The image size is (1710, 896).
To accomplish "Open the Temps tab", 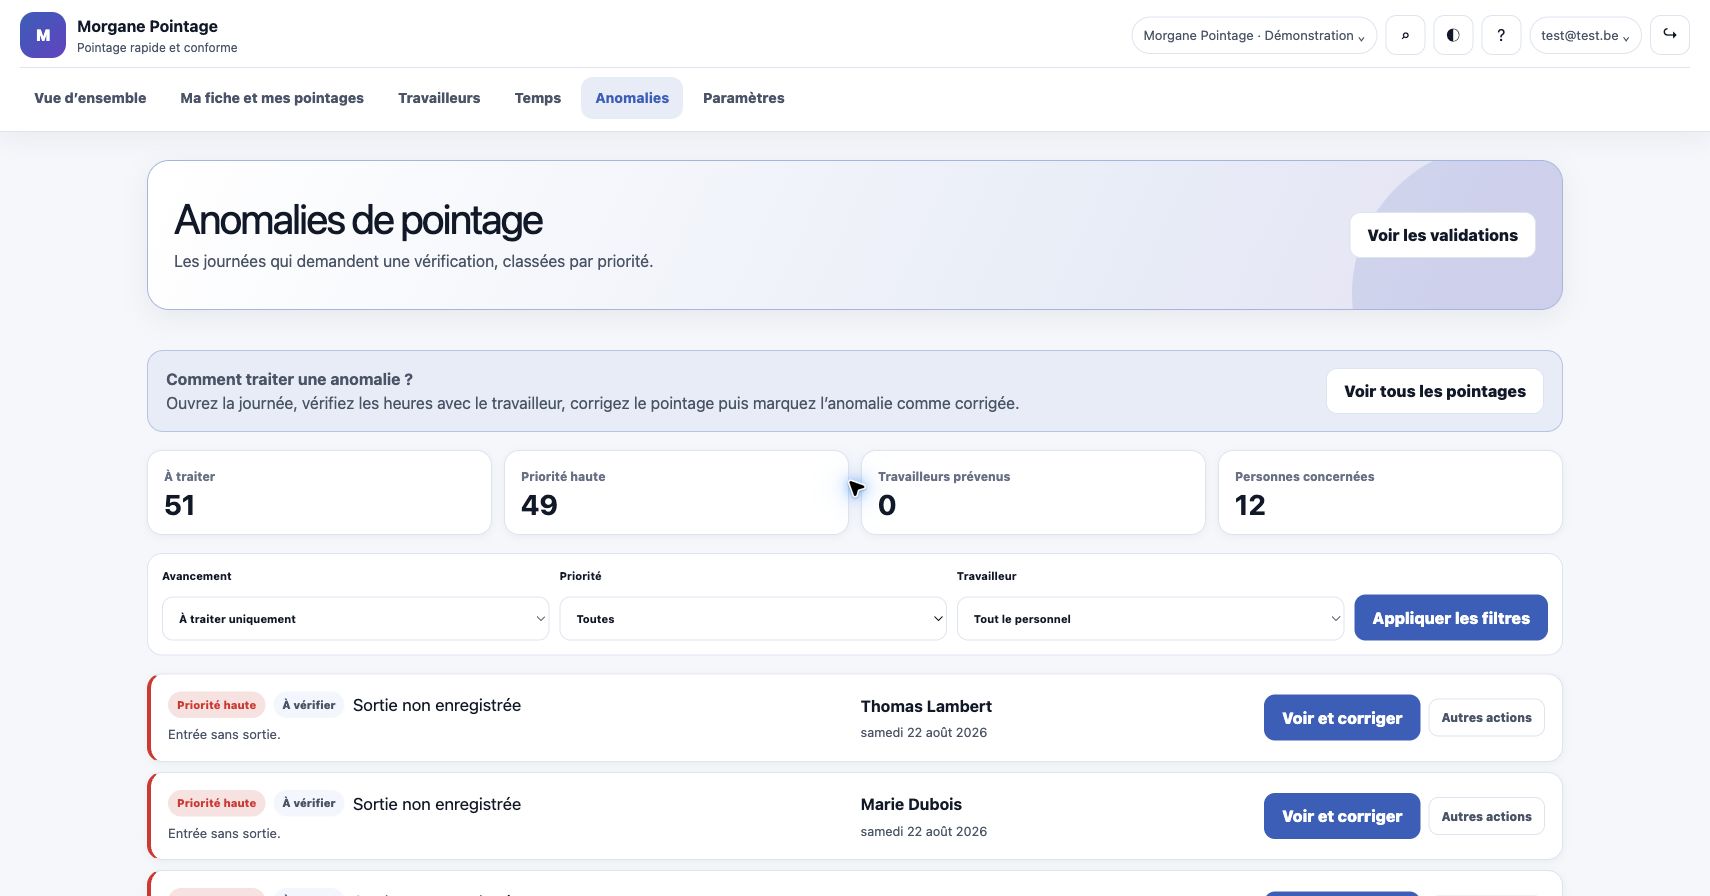I will (x=538, y=98).
